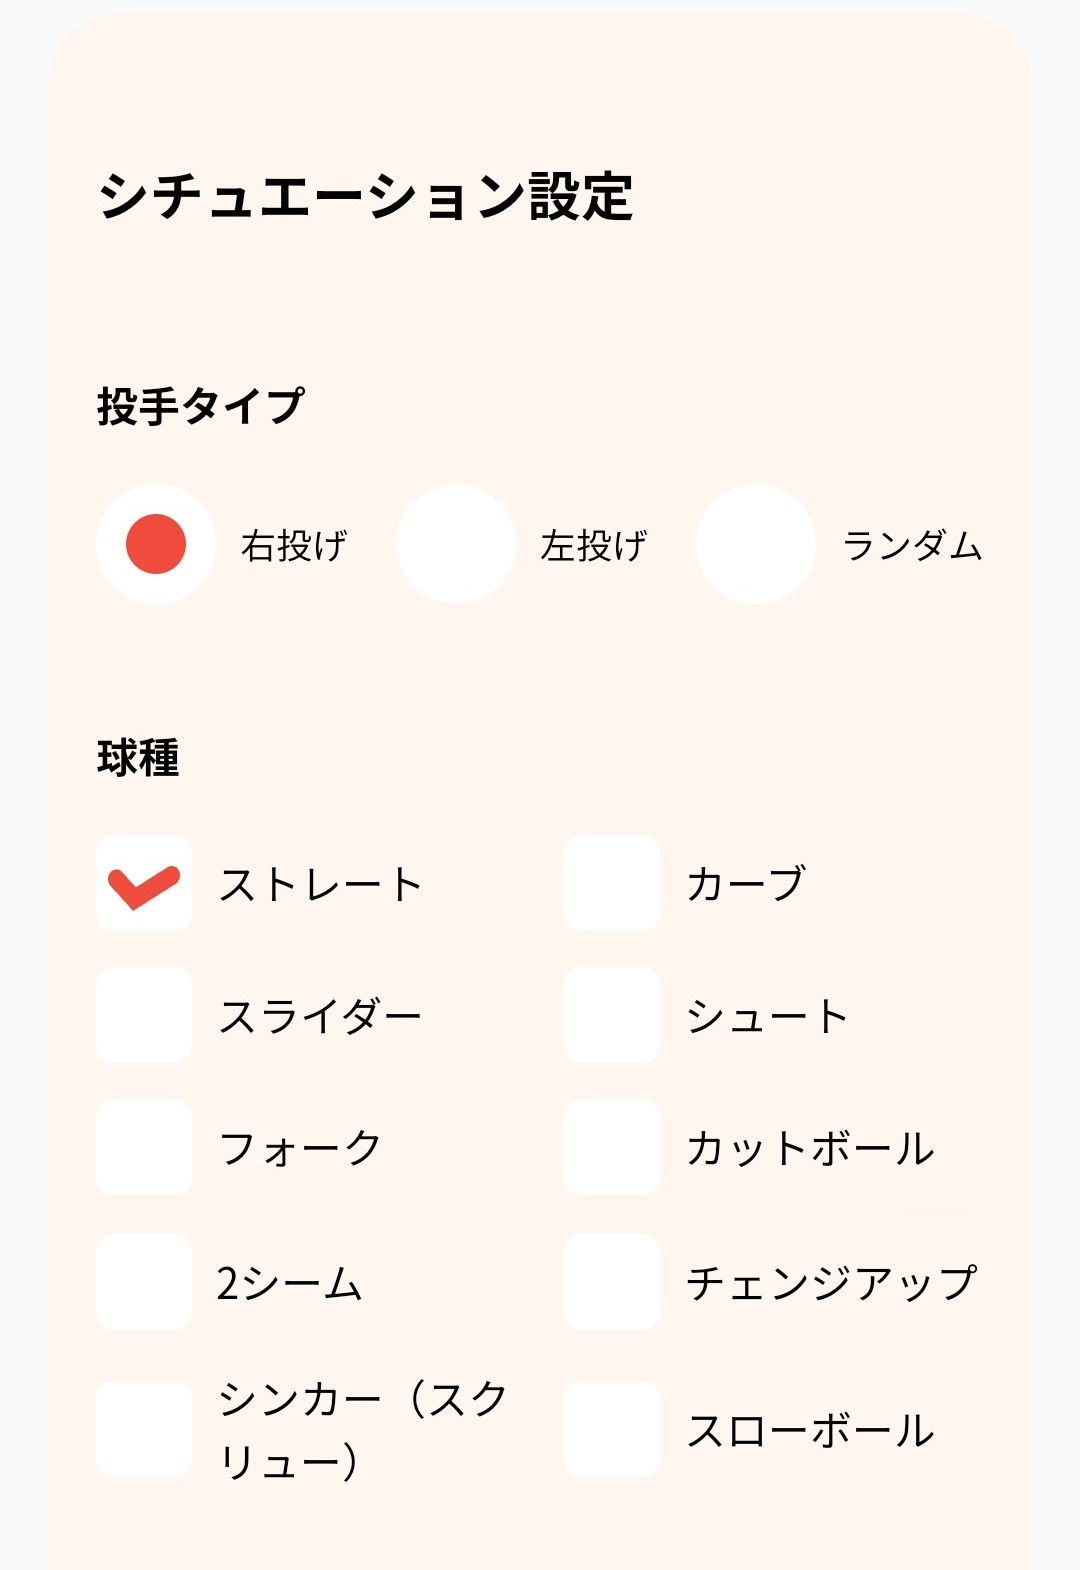The height and width of the screenshot is (1570, 1080).
Task: Select the 左投げ radio button
Action: pyautogui.click(x=456, y=544)
